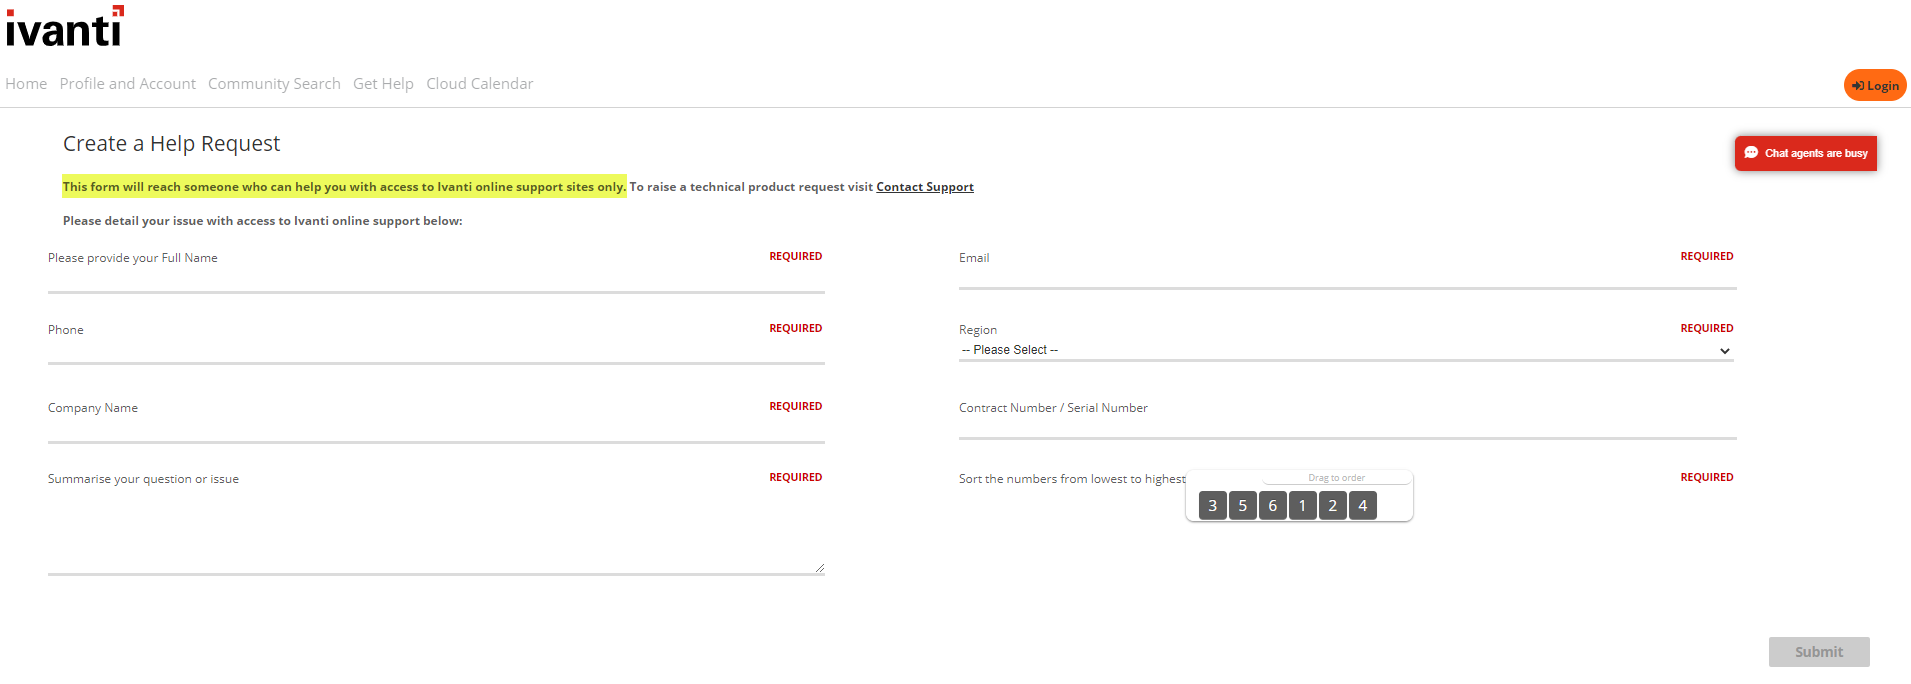Click the orange Login button
Screen dimensions: 1911x684
(1874, 86)
